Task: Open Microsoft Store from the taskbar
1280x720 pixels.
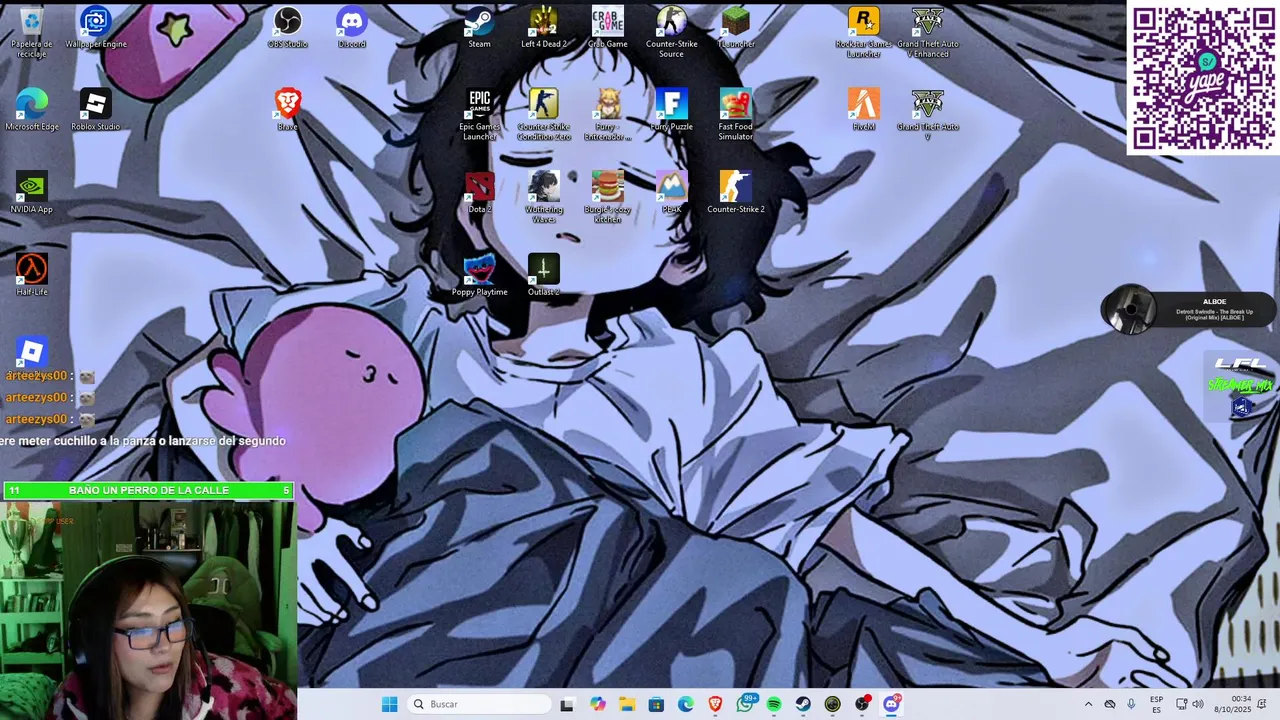Action: pos(656,704)
